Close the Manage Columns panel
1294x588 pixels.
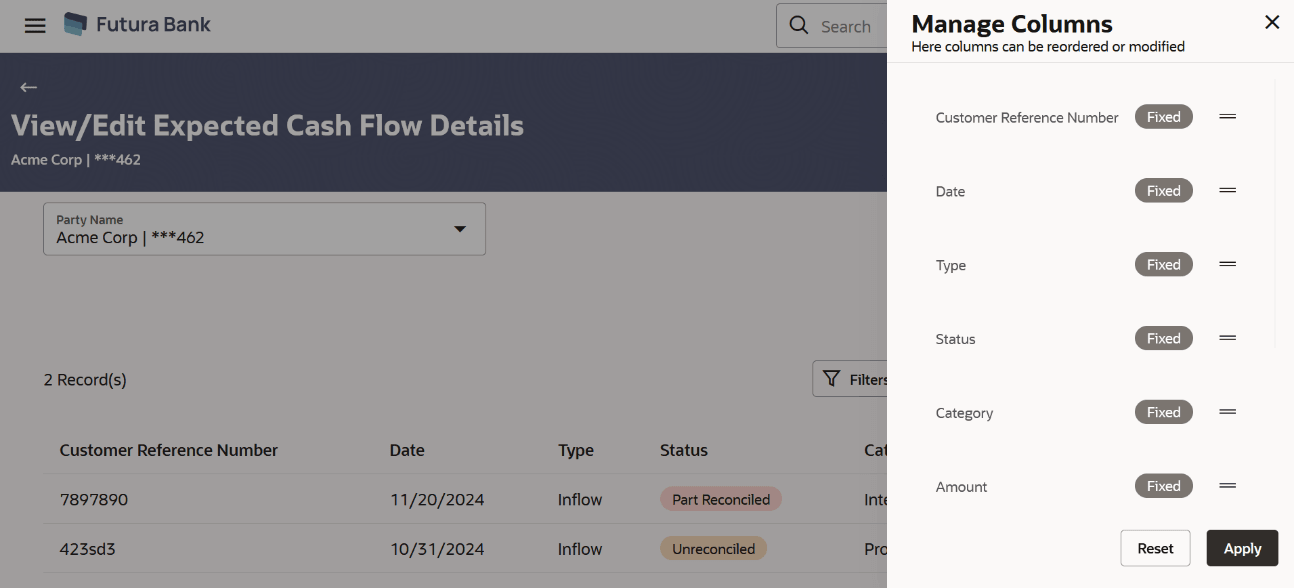point(1272,22)
